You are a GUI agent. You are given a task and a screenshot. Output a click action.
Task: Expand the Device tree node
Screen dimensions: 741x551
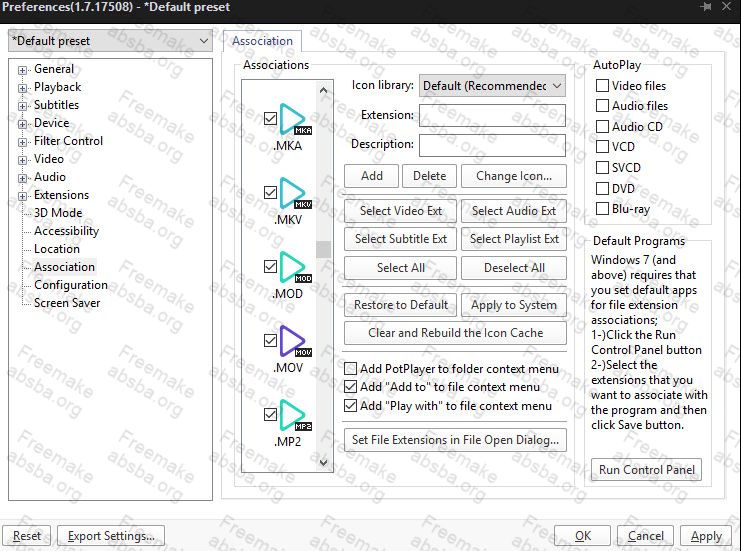[x=22, y=124]
